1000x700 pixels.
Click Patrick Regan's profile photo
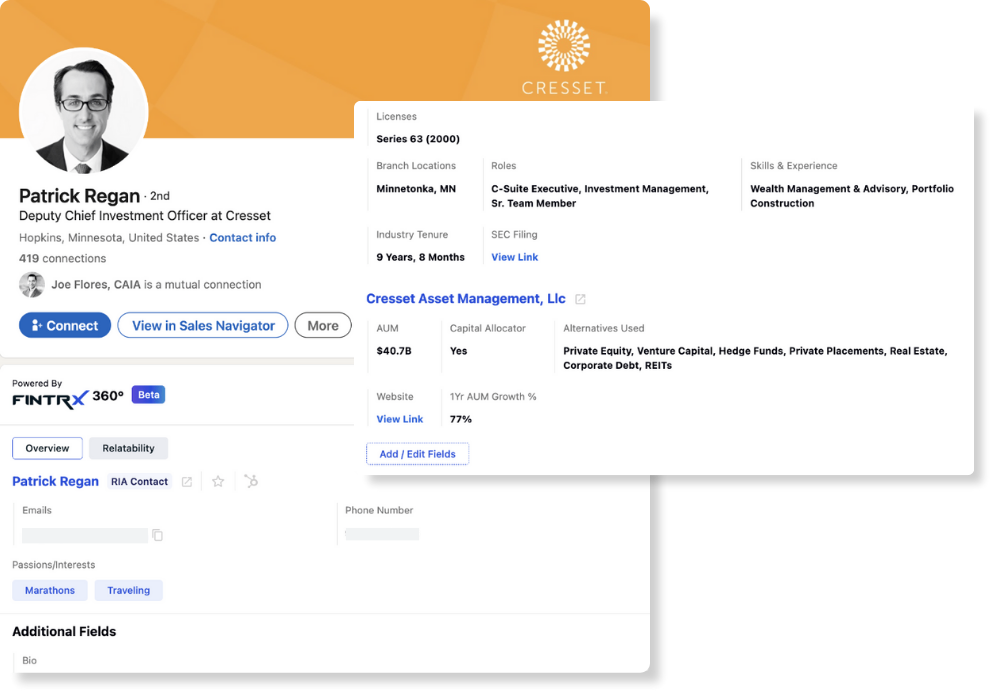(x=84, y=111)
